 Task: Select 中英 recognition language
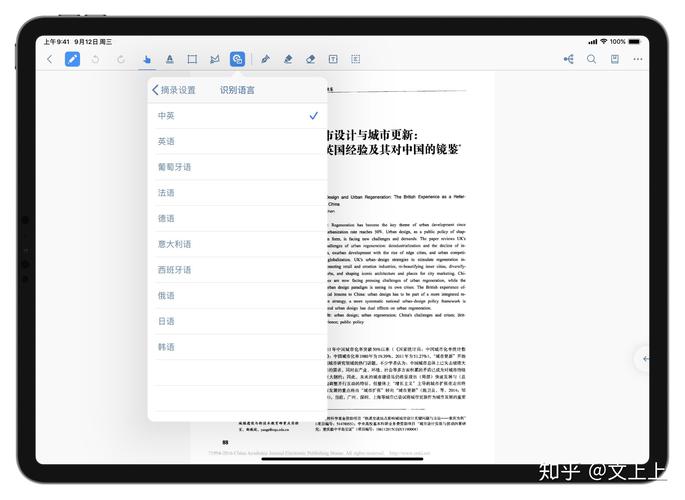pos(238,116)
